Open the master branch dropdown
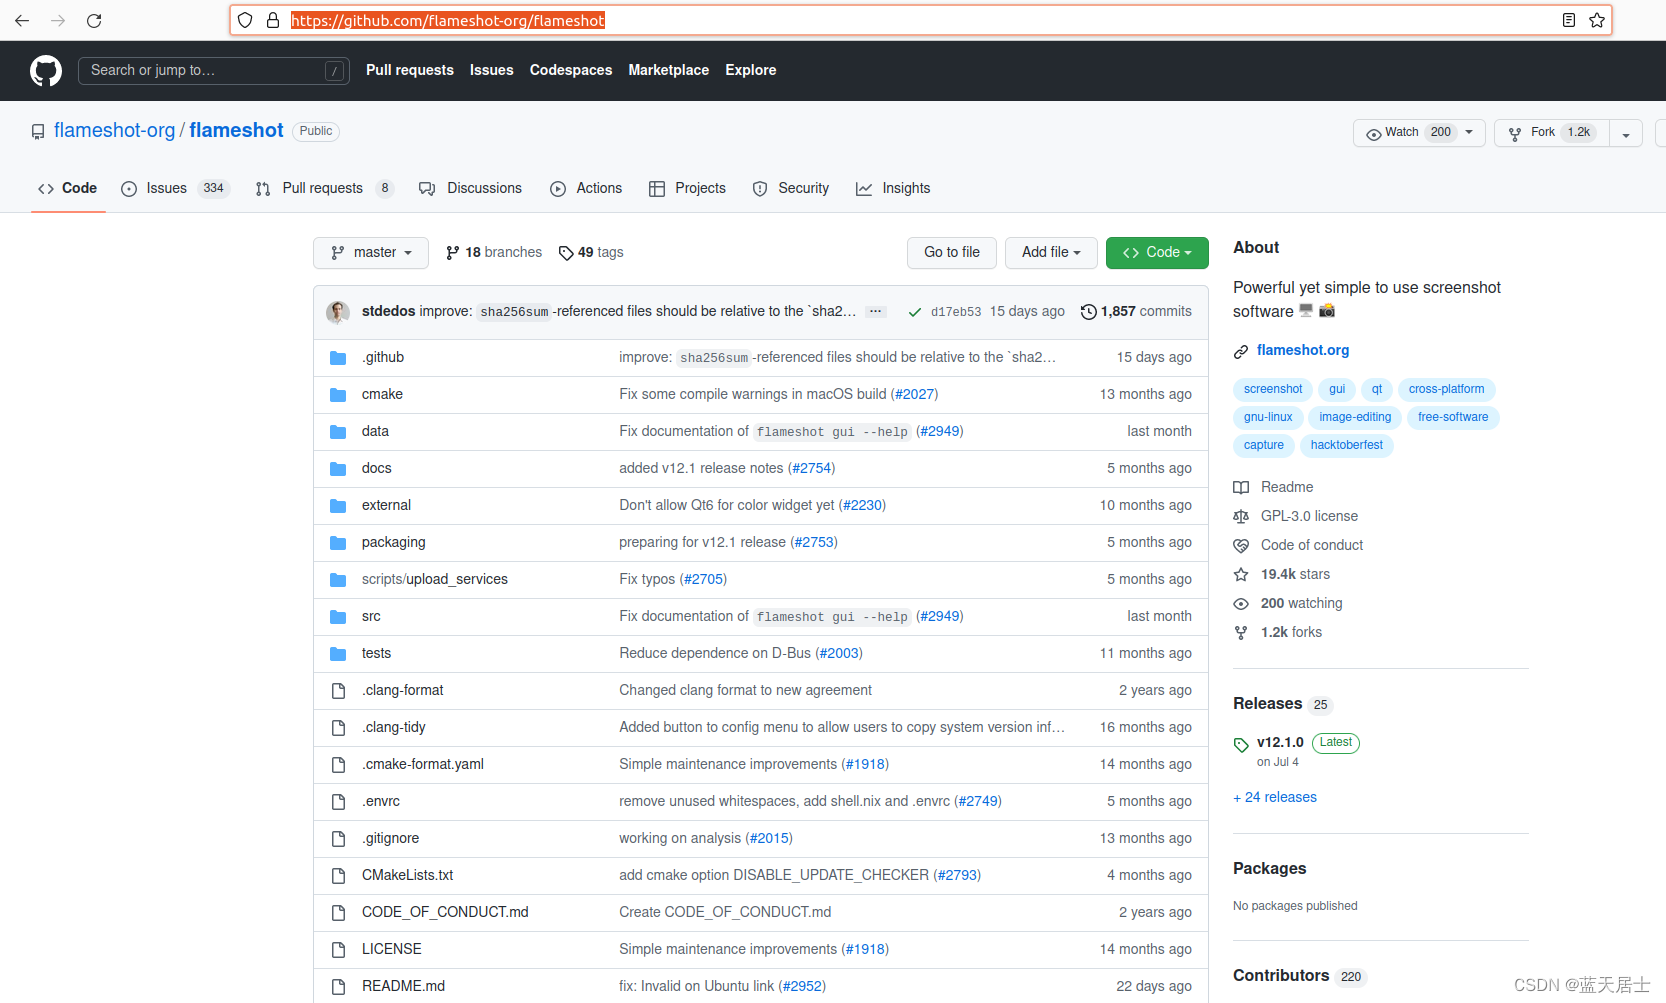Viewport: 1666px width, 1003px height. 371,253
